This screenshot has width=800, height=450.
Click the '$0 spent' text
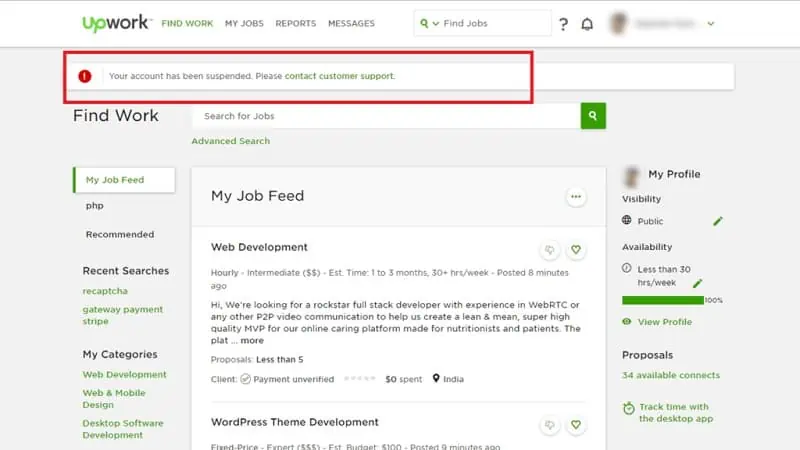click(404, 379)
